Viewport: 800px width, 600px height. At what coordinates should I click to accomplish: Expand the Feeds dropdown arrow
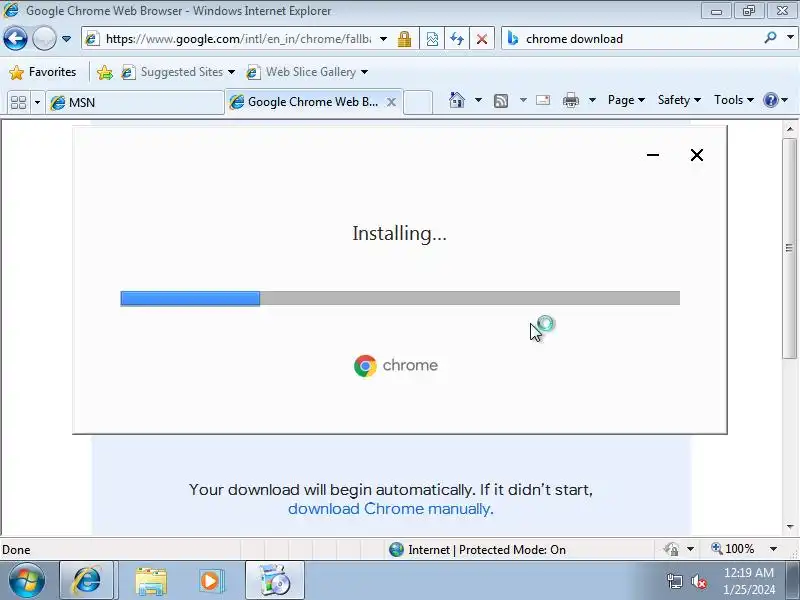tap(523, 100)
